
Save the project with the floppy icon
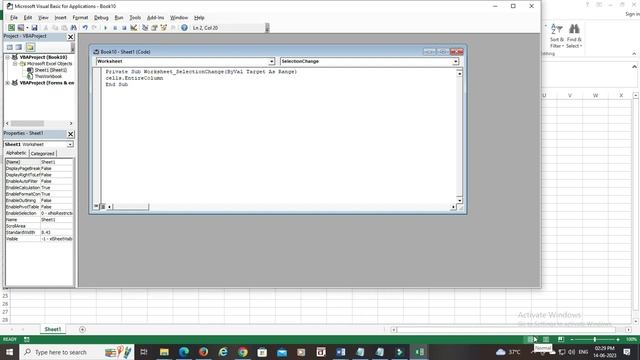coord(34,28)
